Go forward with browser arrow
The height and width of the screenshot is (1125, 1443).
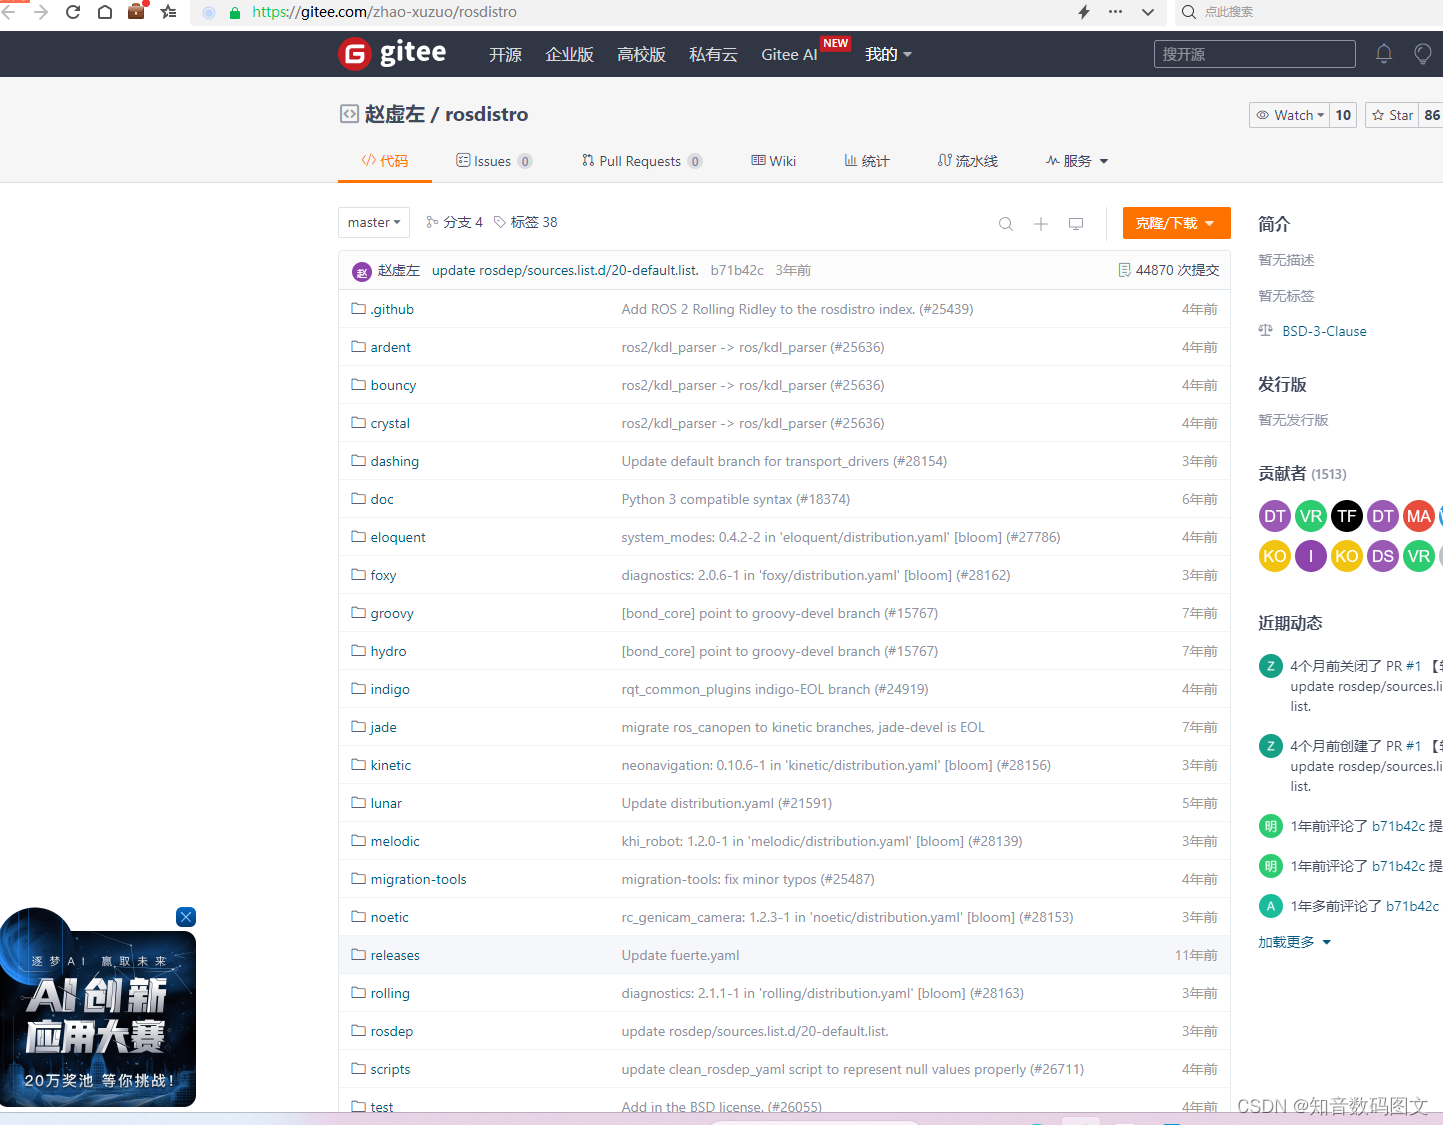pos(41,12)
